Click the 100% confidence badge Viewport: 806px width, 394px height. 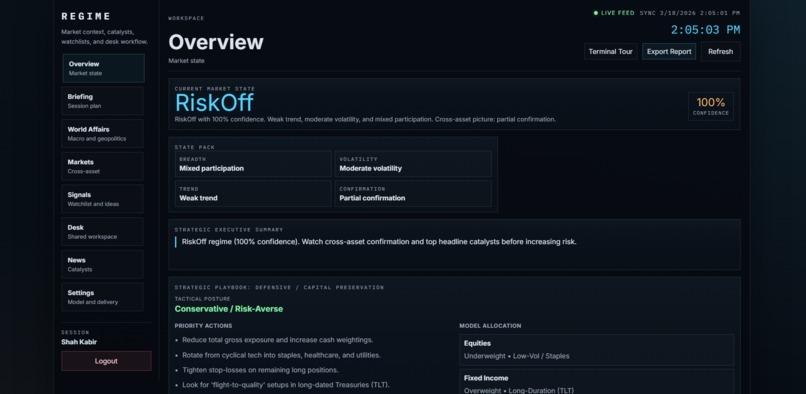click(x=711, y=106)
